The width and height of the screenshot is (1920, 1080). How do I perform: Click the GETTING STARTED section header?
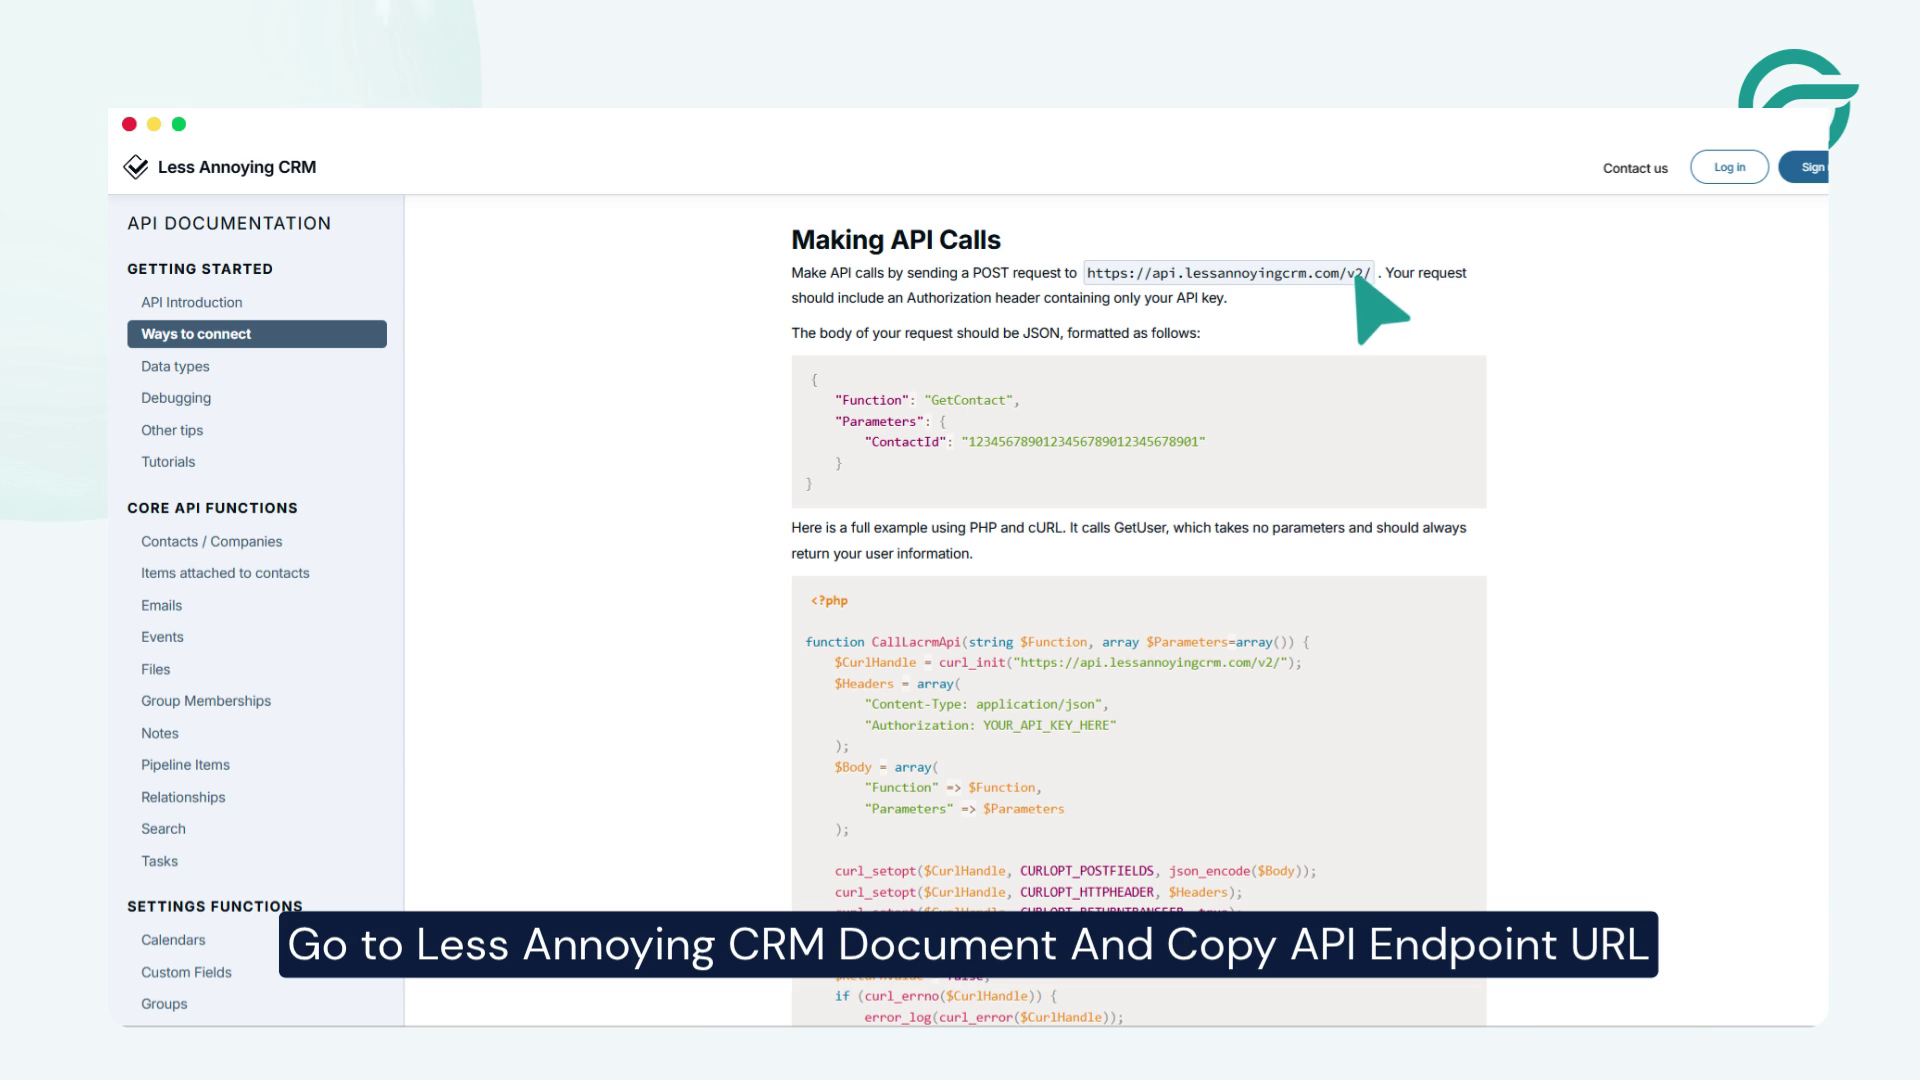coord(200,269)
